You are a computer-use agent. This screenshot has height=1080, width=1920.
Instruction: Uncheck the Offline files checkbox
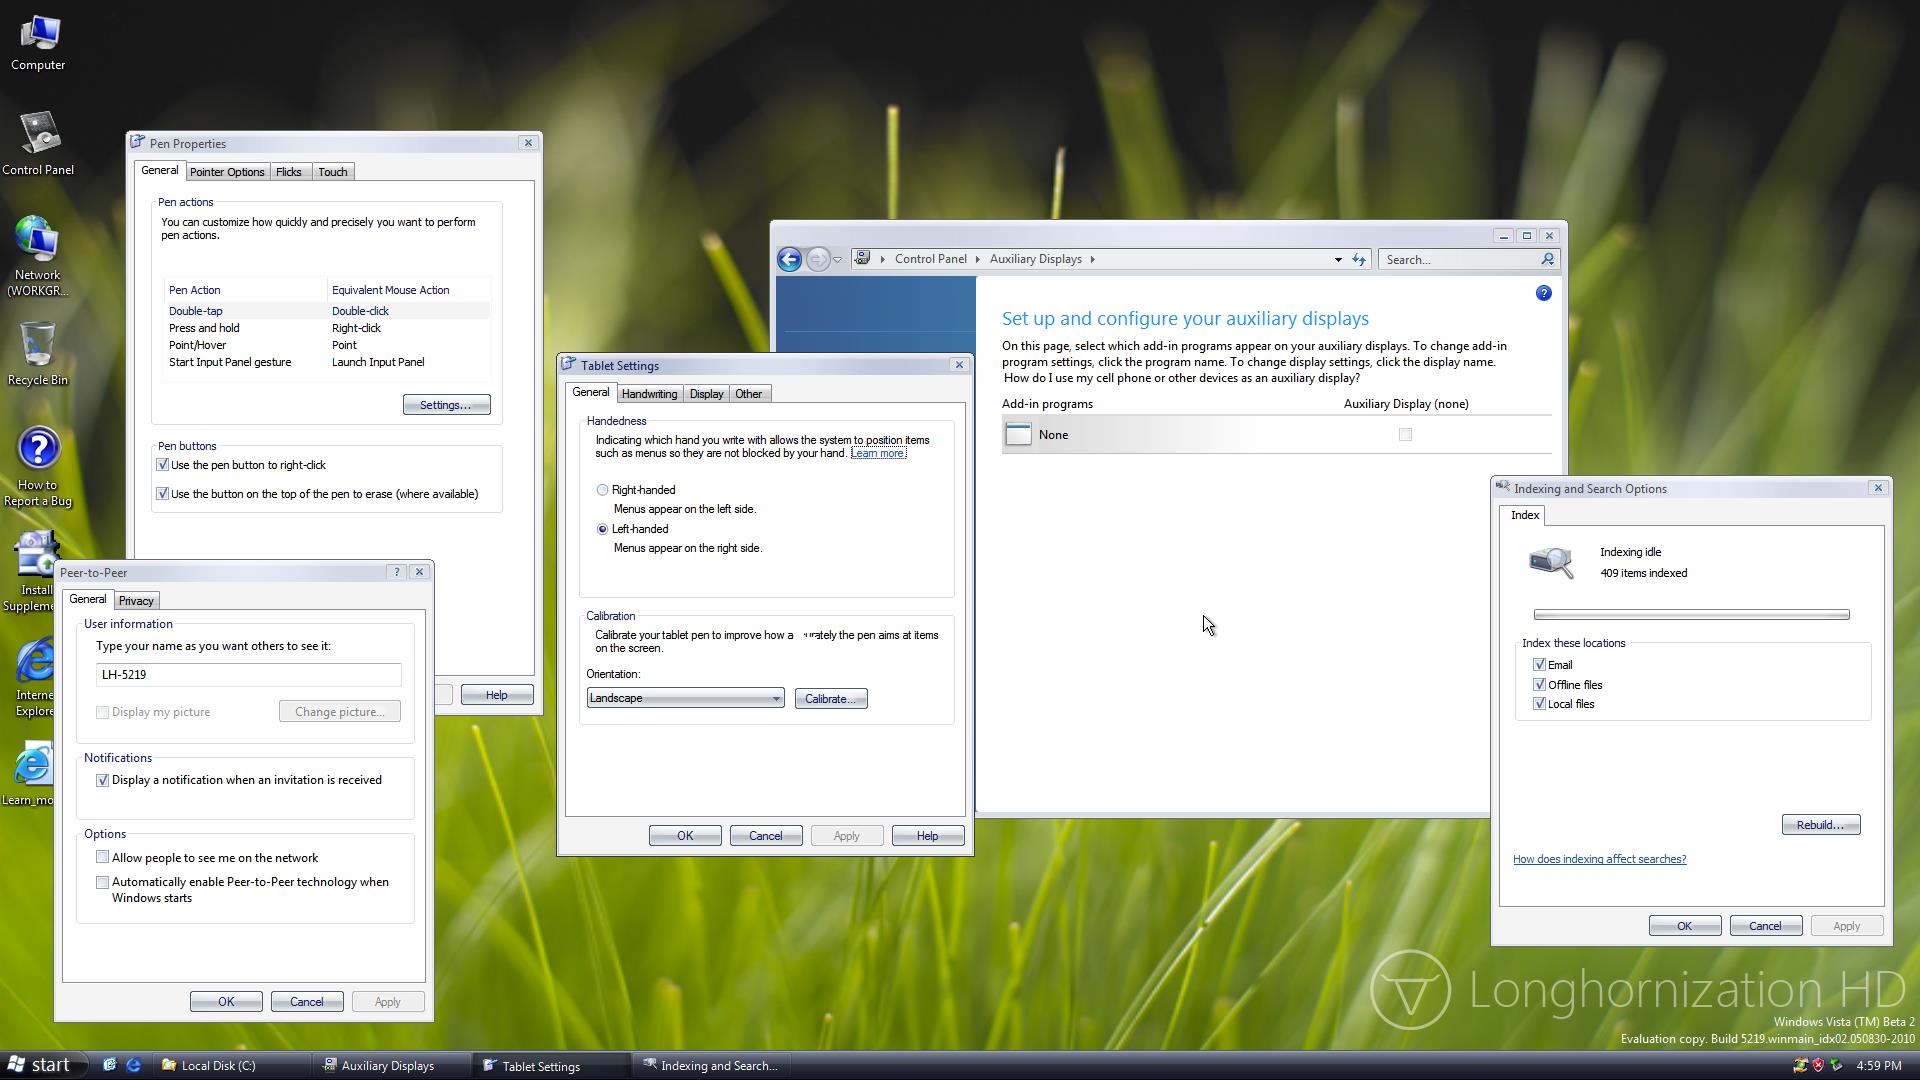(1539, 685)
